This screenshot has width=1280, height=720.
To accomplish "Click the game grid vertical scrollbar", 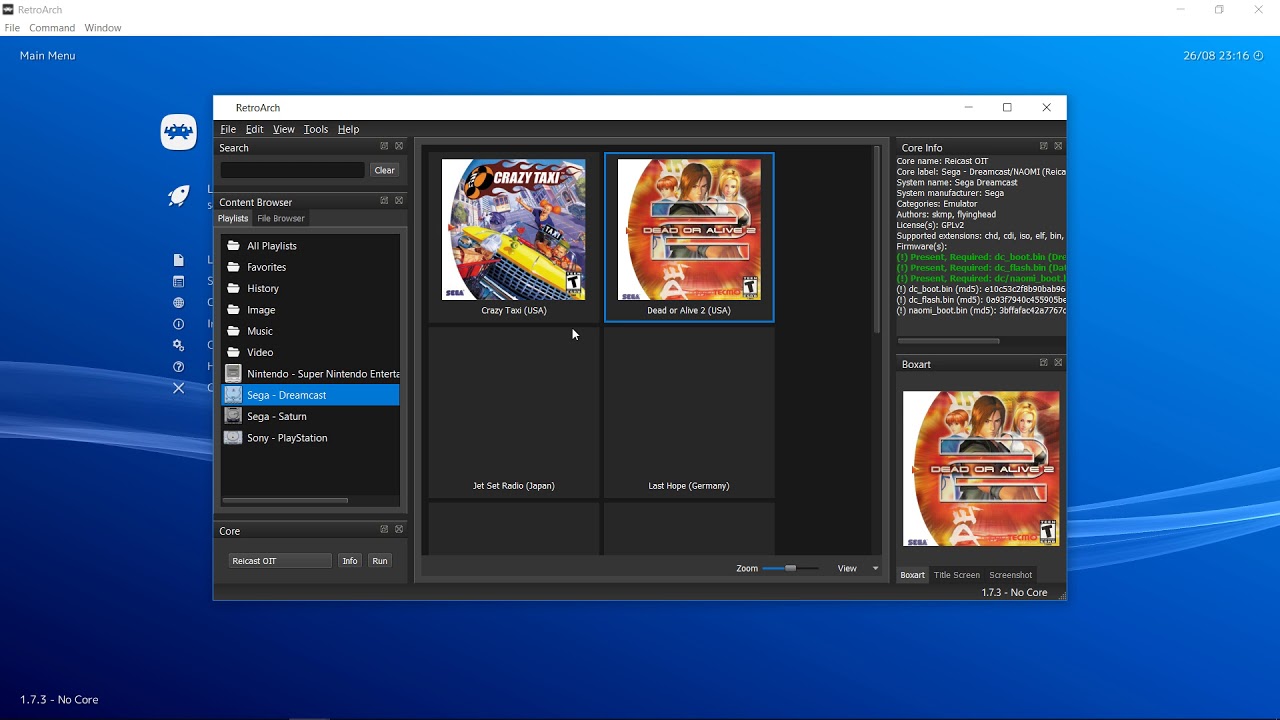I will [x=877, y=240].
